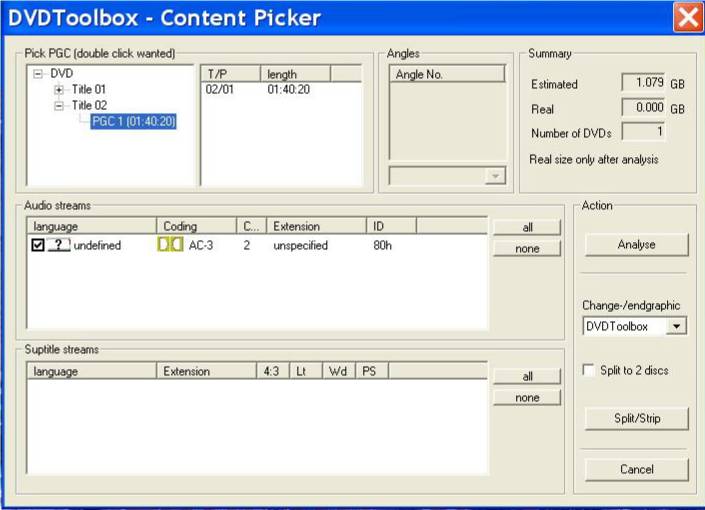Select Title 02 tree item
705x510 pixels.
89,105
